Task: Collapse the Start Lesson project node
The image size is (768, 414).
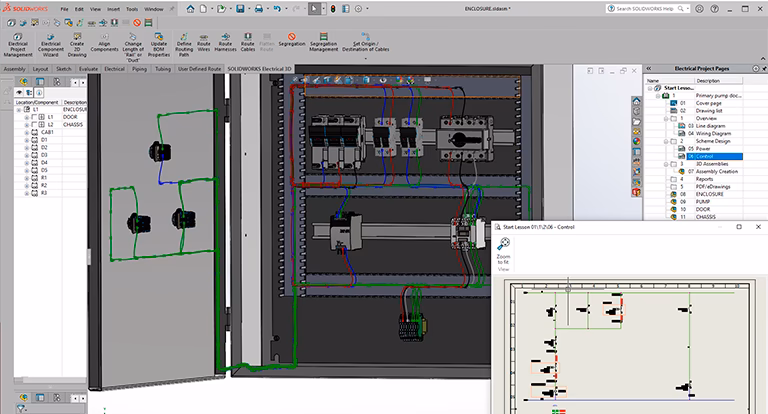Action: (650, 88)
